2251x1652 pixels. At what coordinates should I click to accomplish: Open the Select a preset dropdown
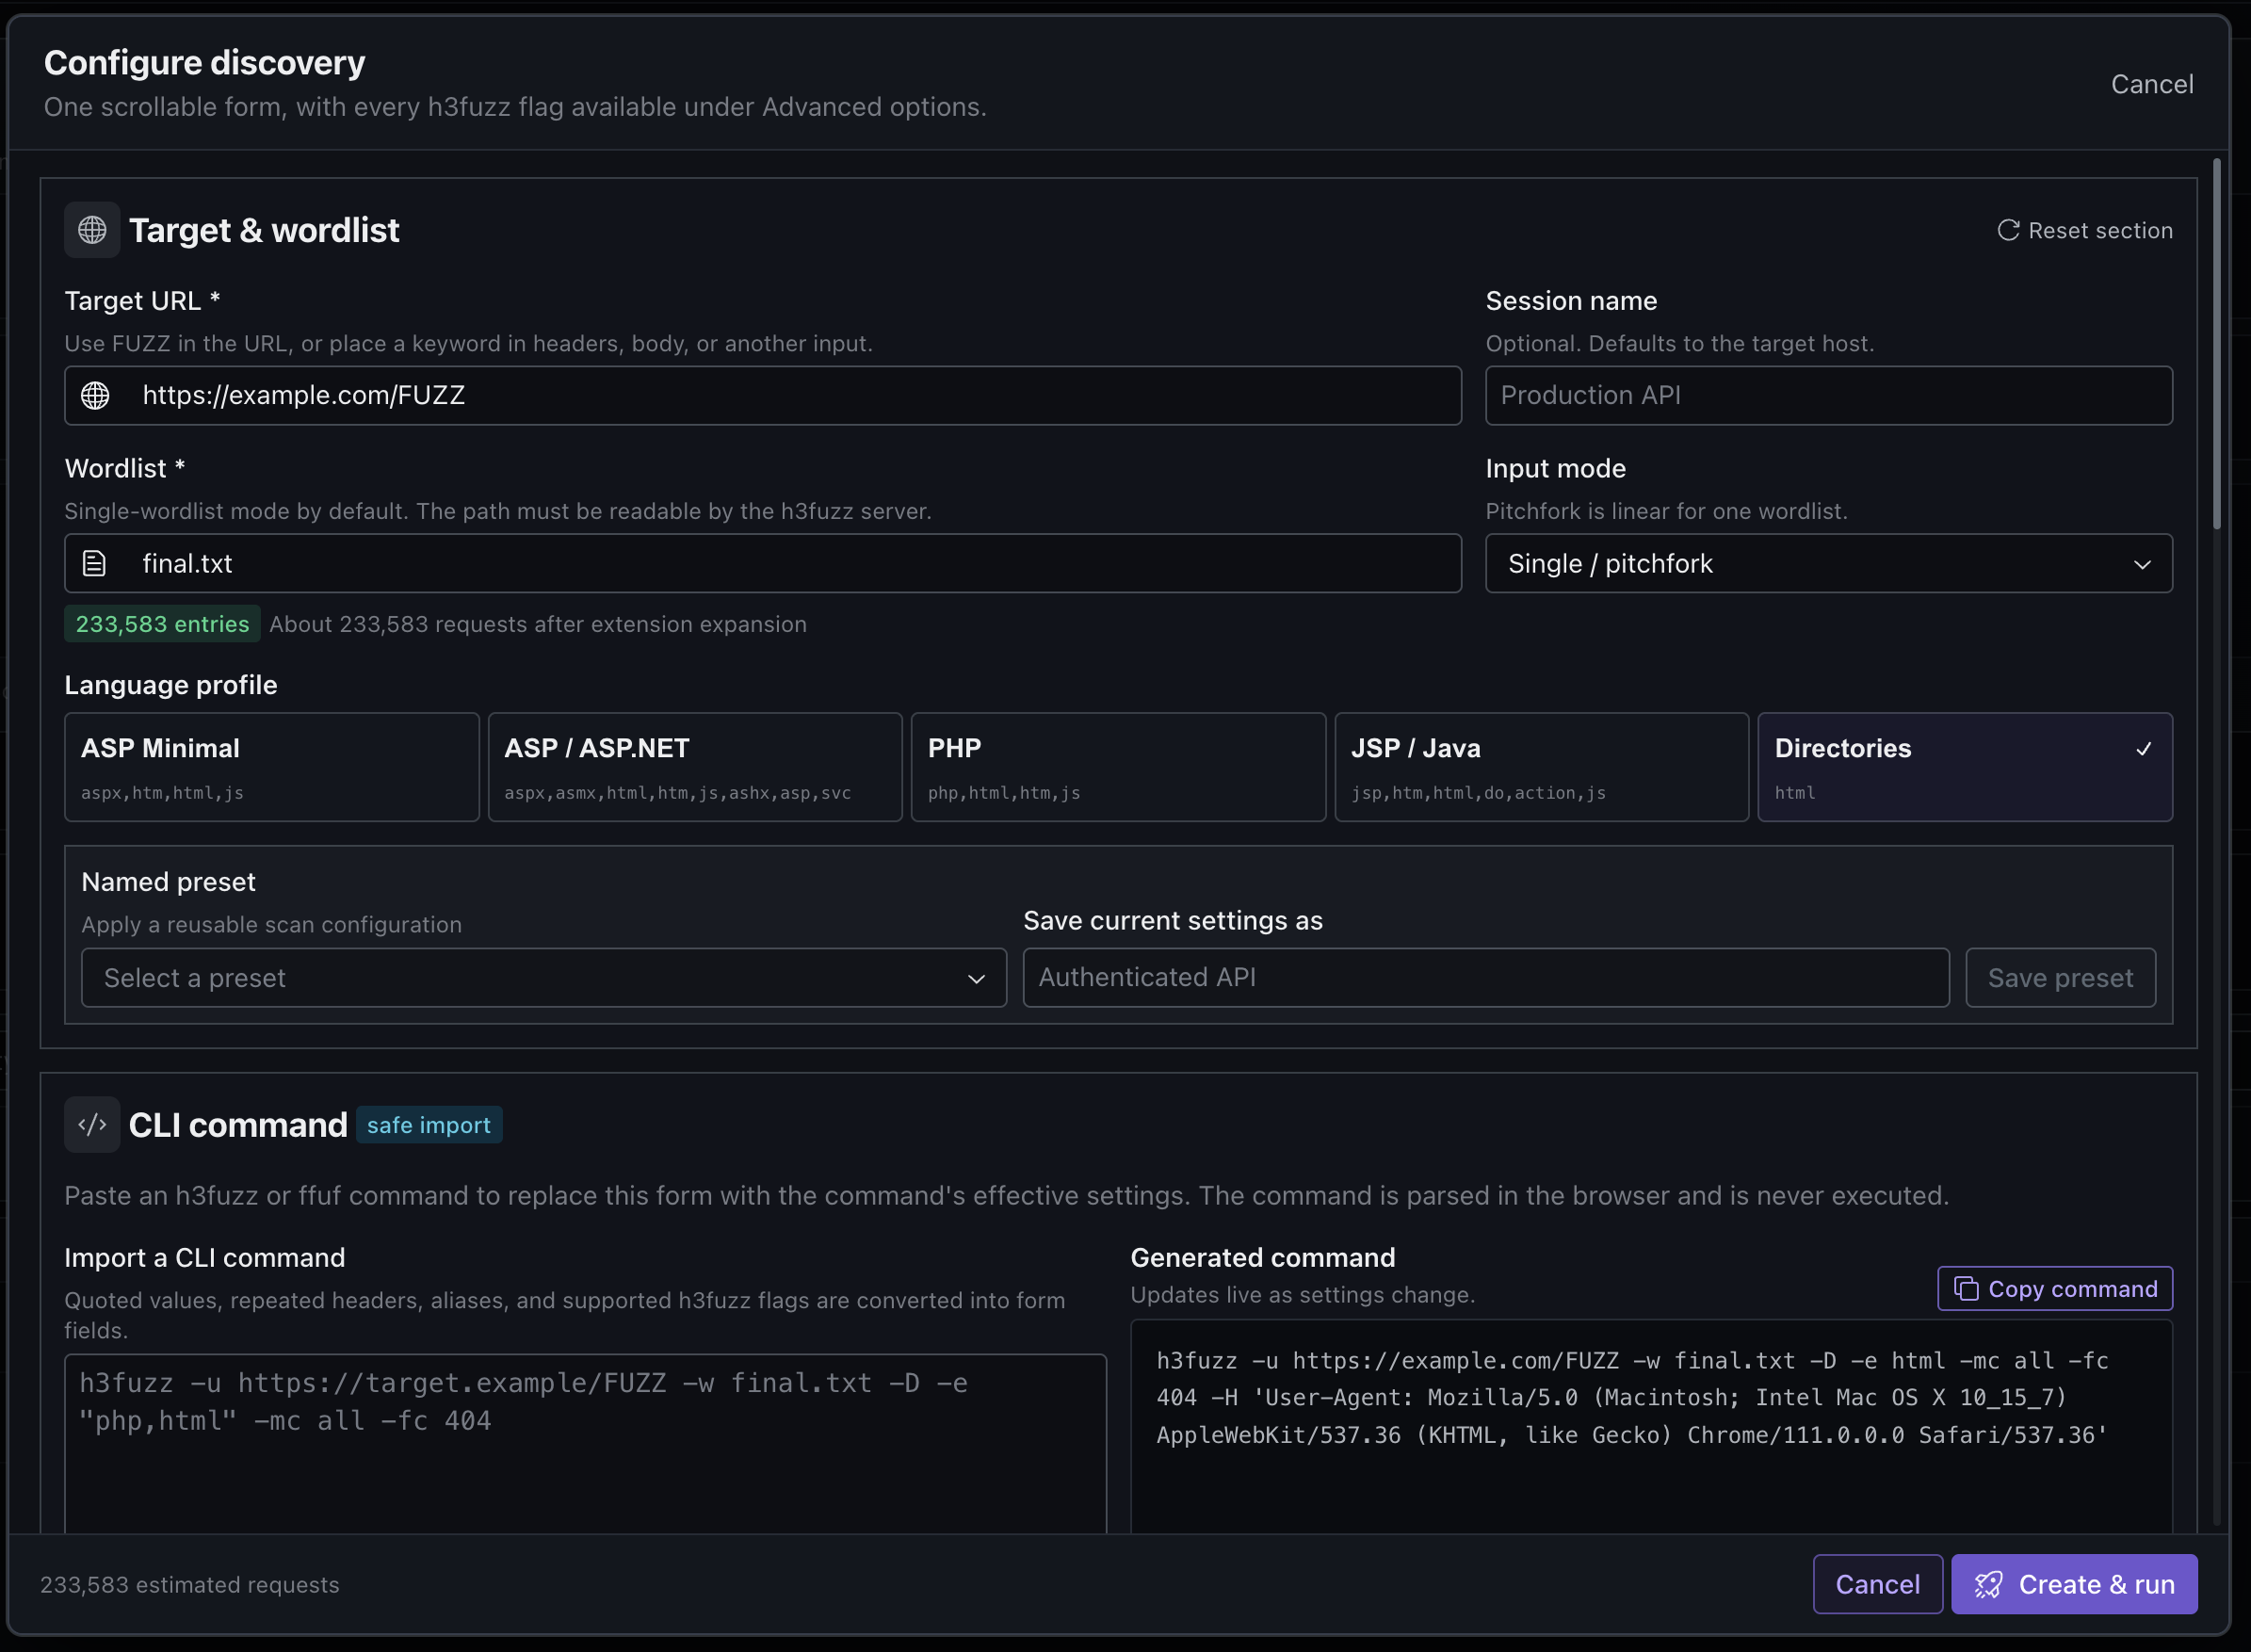544,977
